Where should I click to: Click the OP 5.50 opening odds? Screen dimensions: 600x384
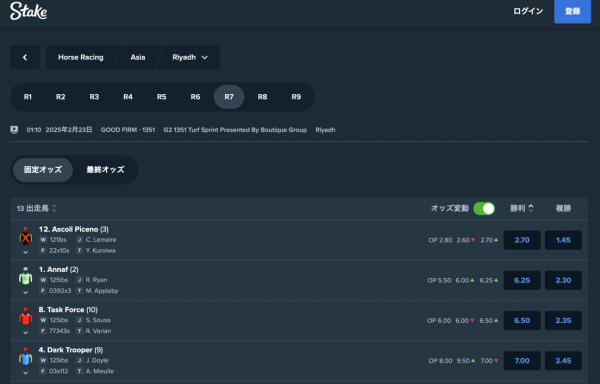(x=440, y=280)
